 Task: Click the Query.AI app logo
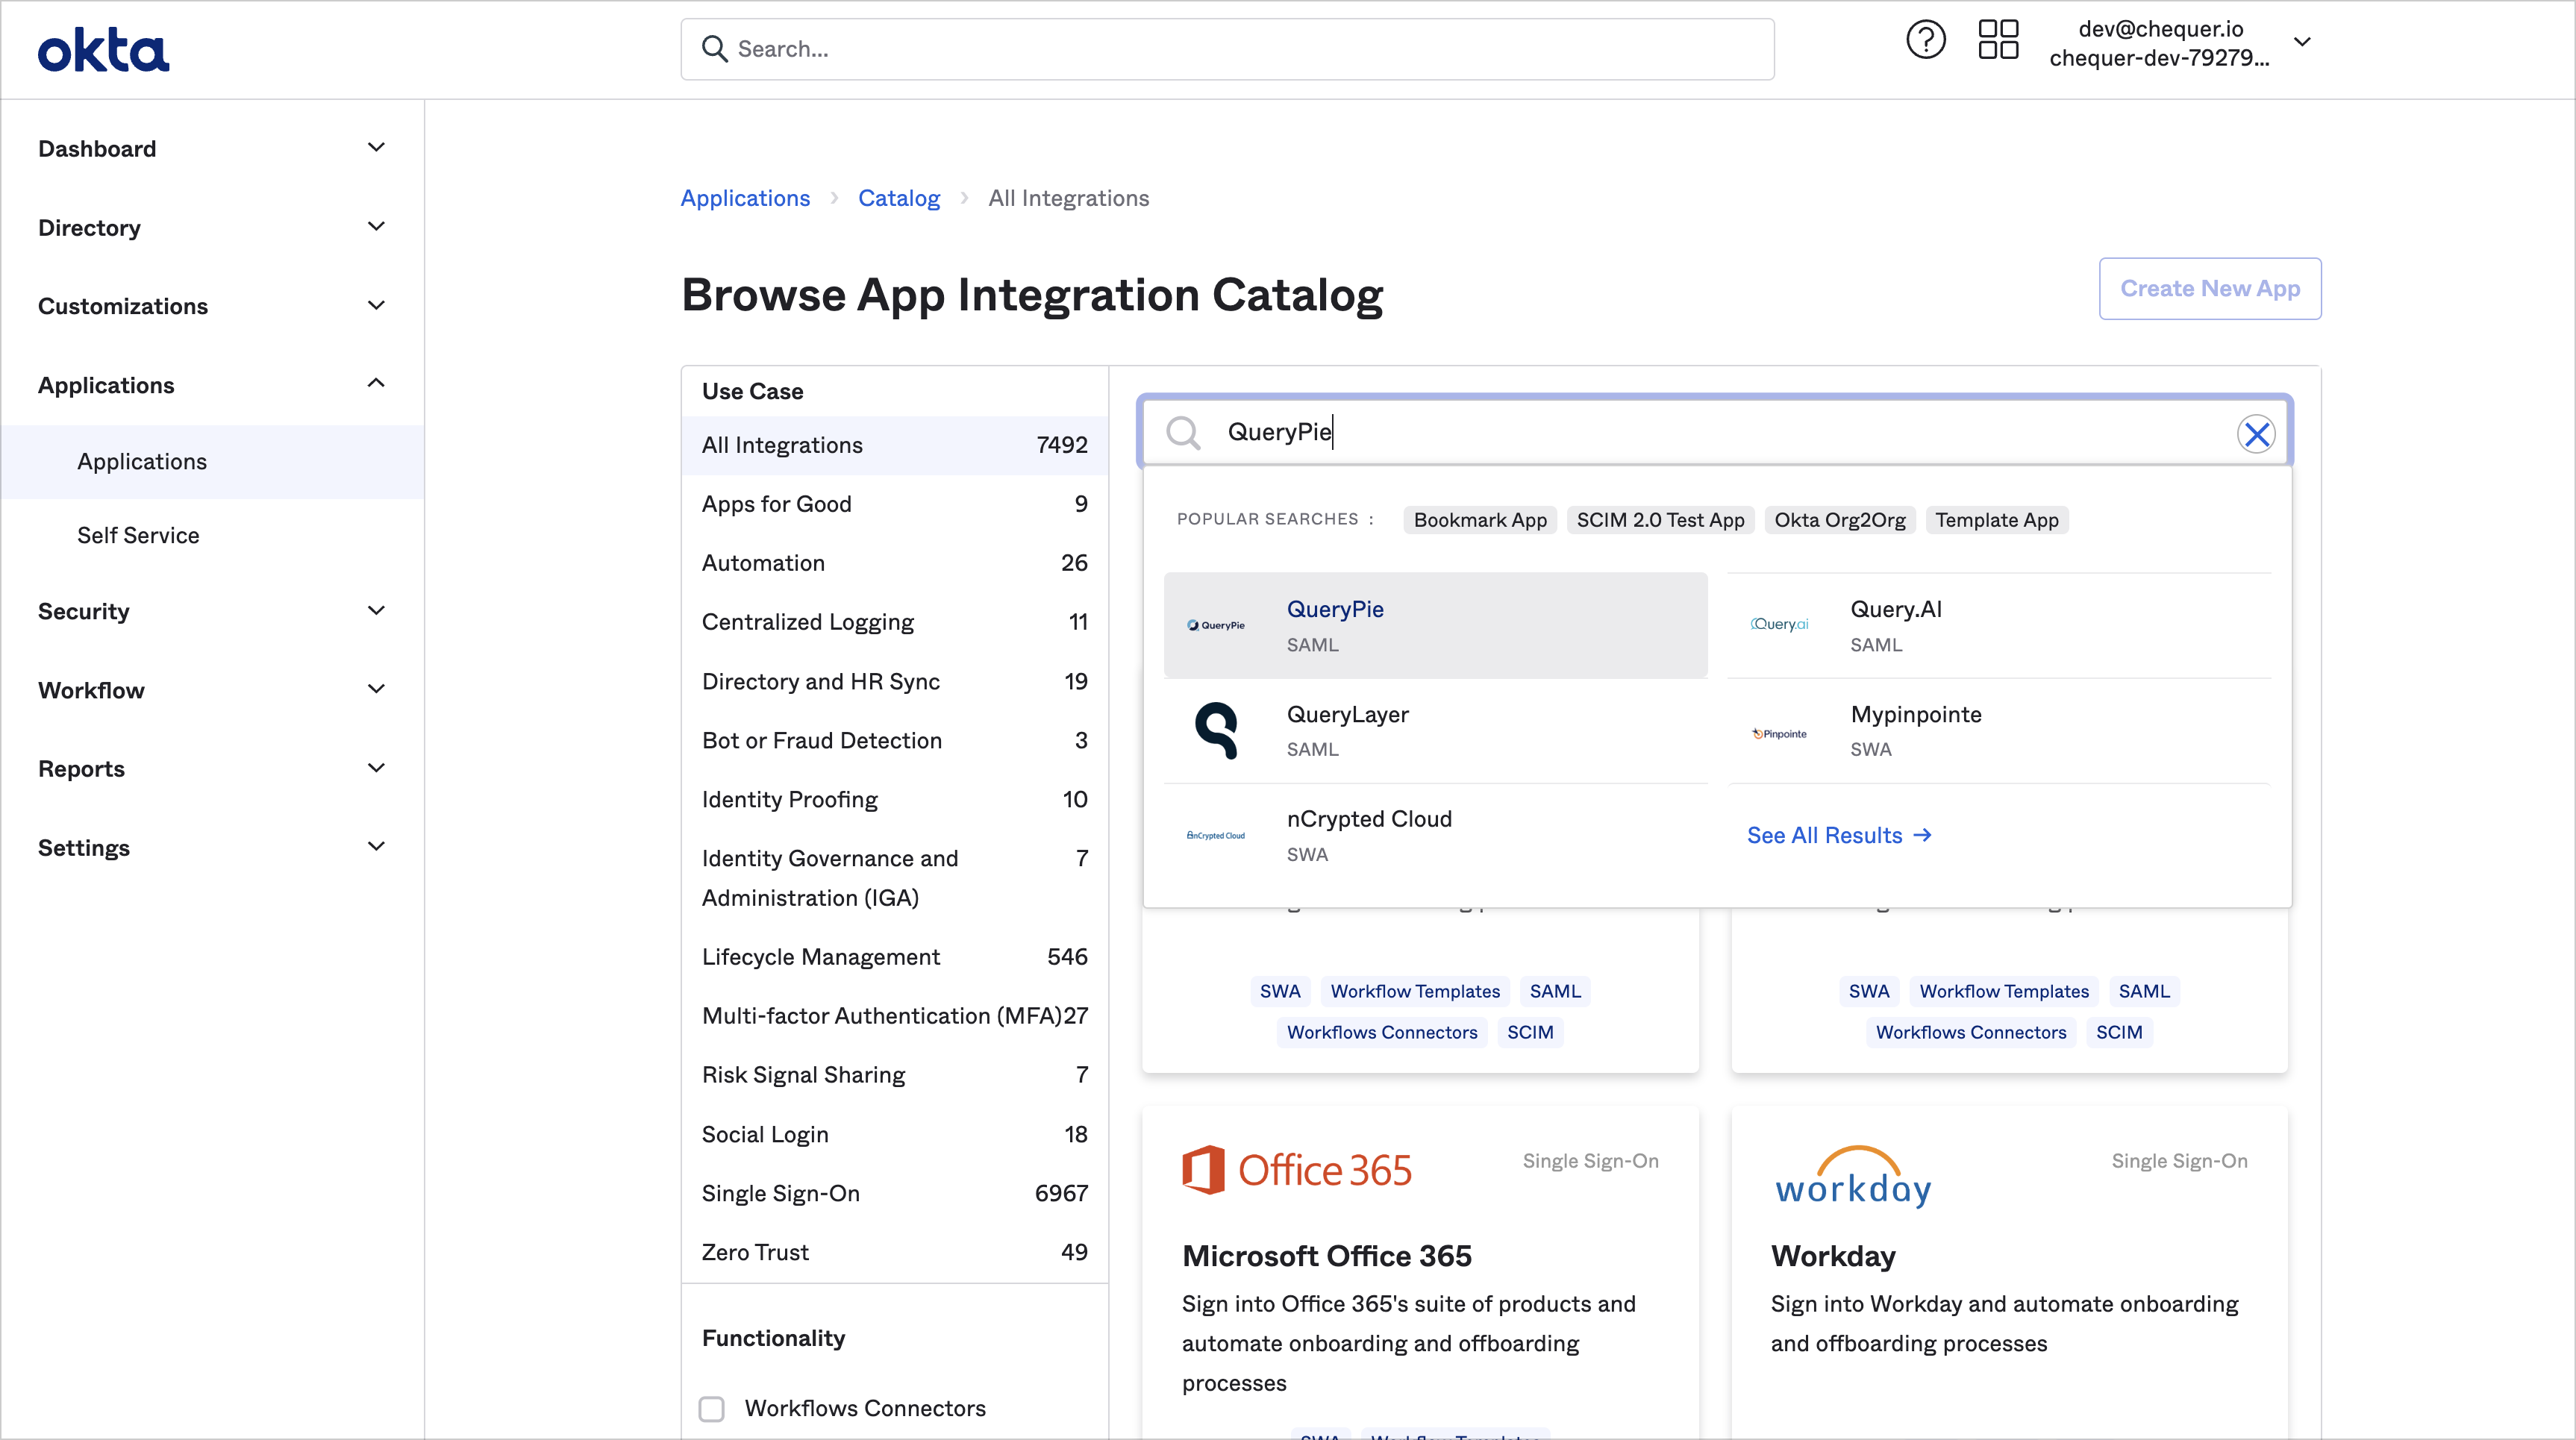pos(1780,624)
